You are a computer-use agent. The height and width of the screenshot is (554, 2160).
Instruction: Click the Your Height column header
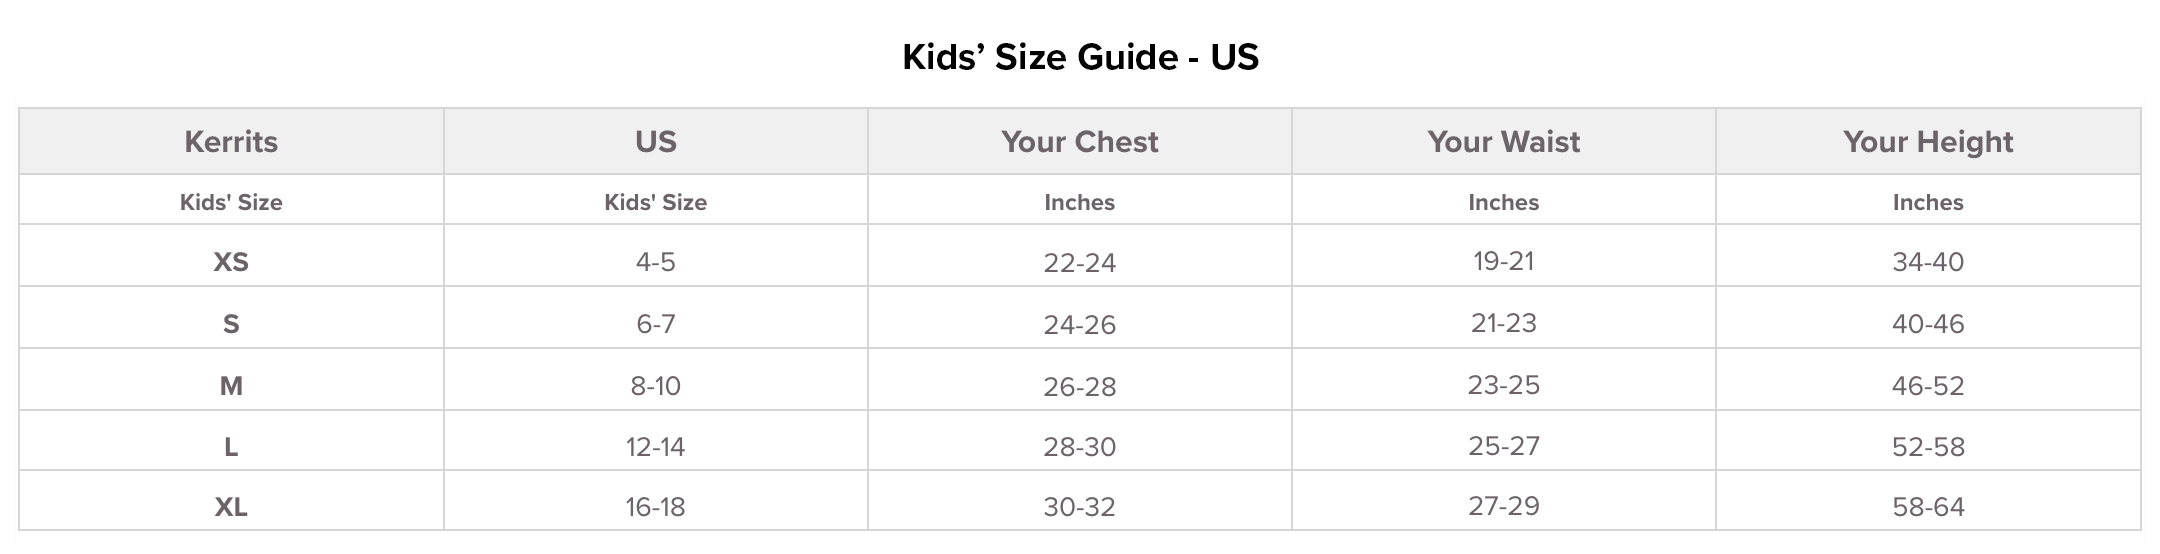[x=1927, y=142]
